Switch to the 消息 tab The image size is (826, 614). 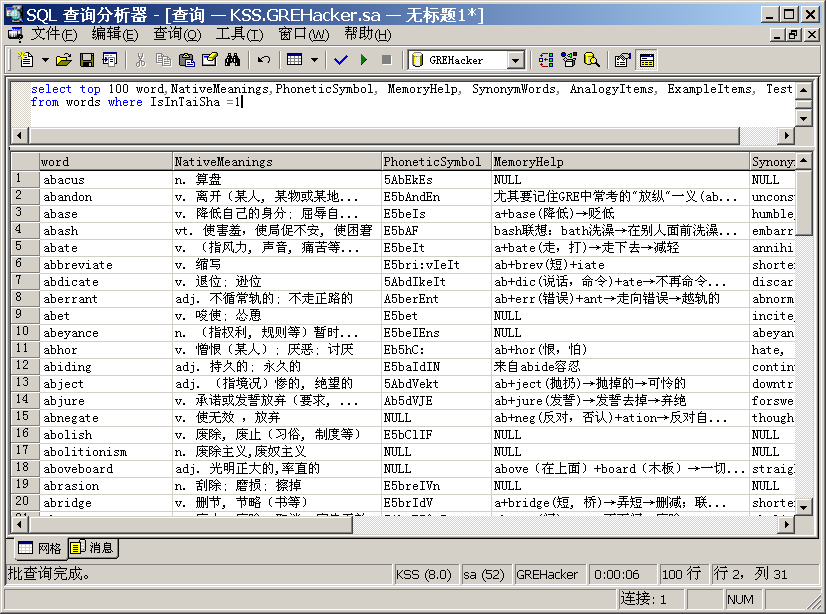(94, 548)
